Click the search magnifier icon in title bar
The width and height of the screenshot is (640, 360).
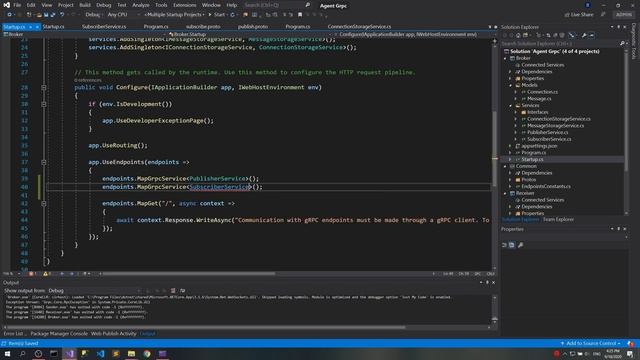pos(308,5)
